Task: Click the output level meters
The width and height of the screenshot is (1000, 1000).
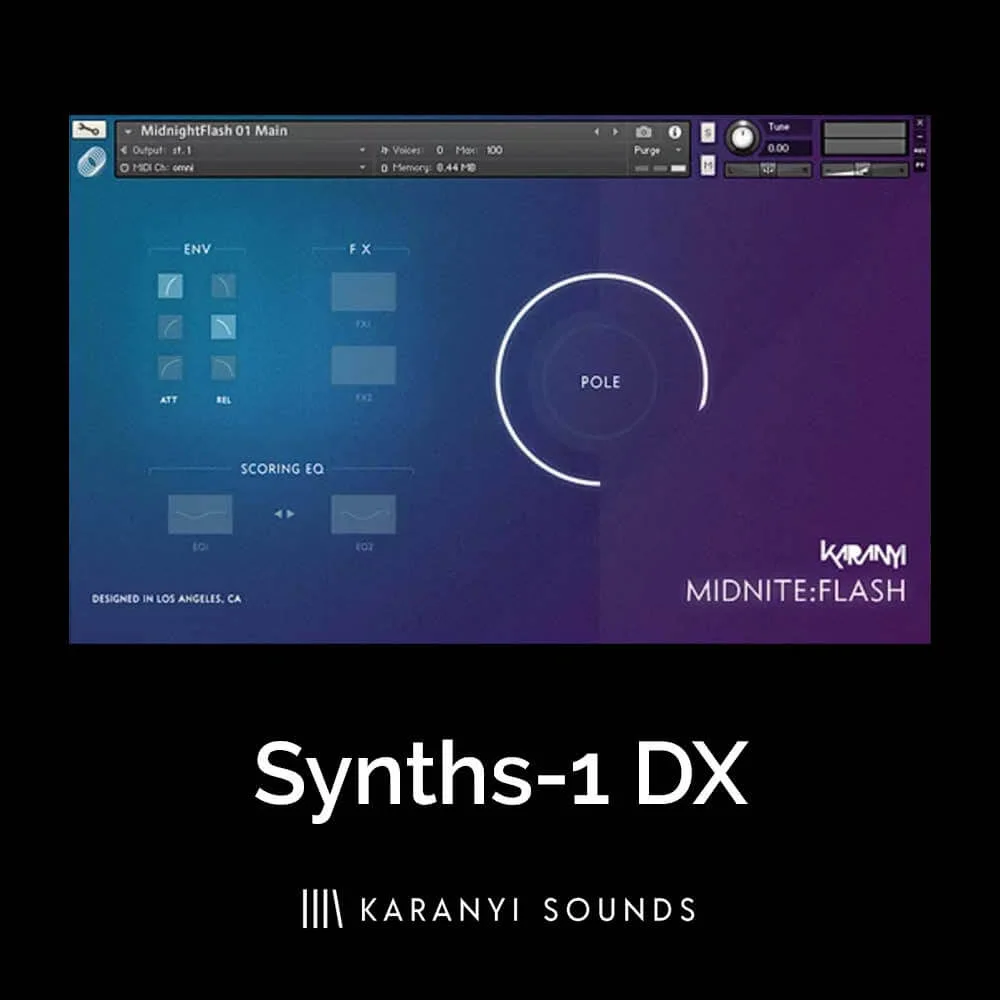Action: tap(864, 138)
